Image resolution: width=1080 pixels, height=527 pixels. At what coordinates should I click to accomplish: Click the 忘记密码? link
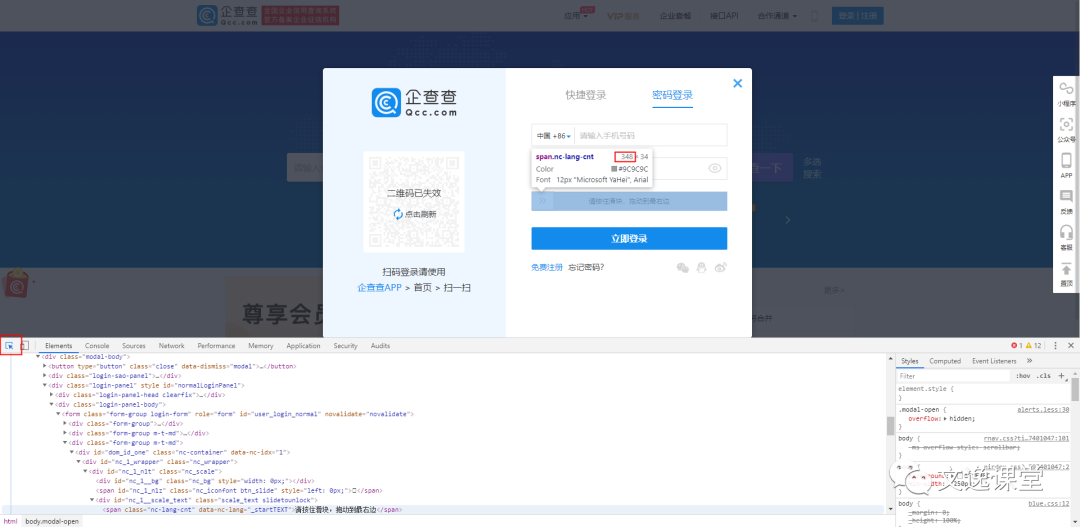coord(586,267)
